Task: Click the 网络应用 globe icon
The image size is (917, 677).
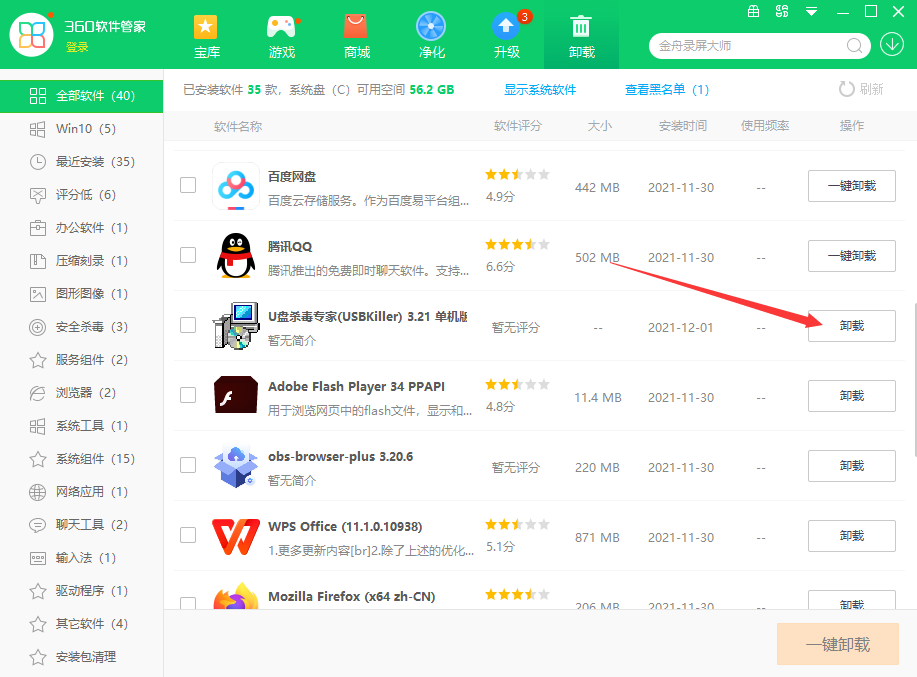Action: tap(37, 492)
